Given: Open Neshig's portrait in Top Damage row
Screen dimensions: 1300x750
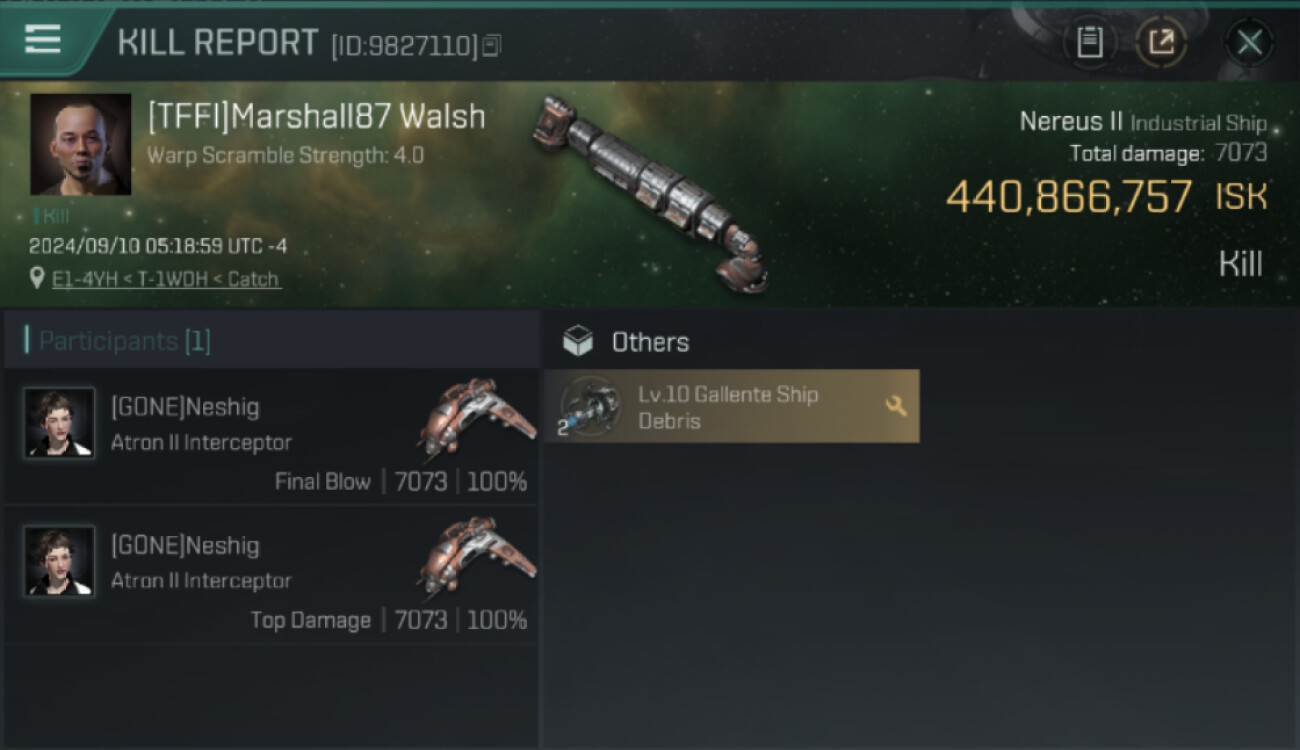Looking at the screenshot, I should [60, 561].
